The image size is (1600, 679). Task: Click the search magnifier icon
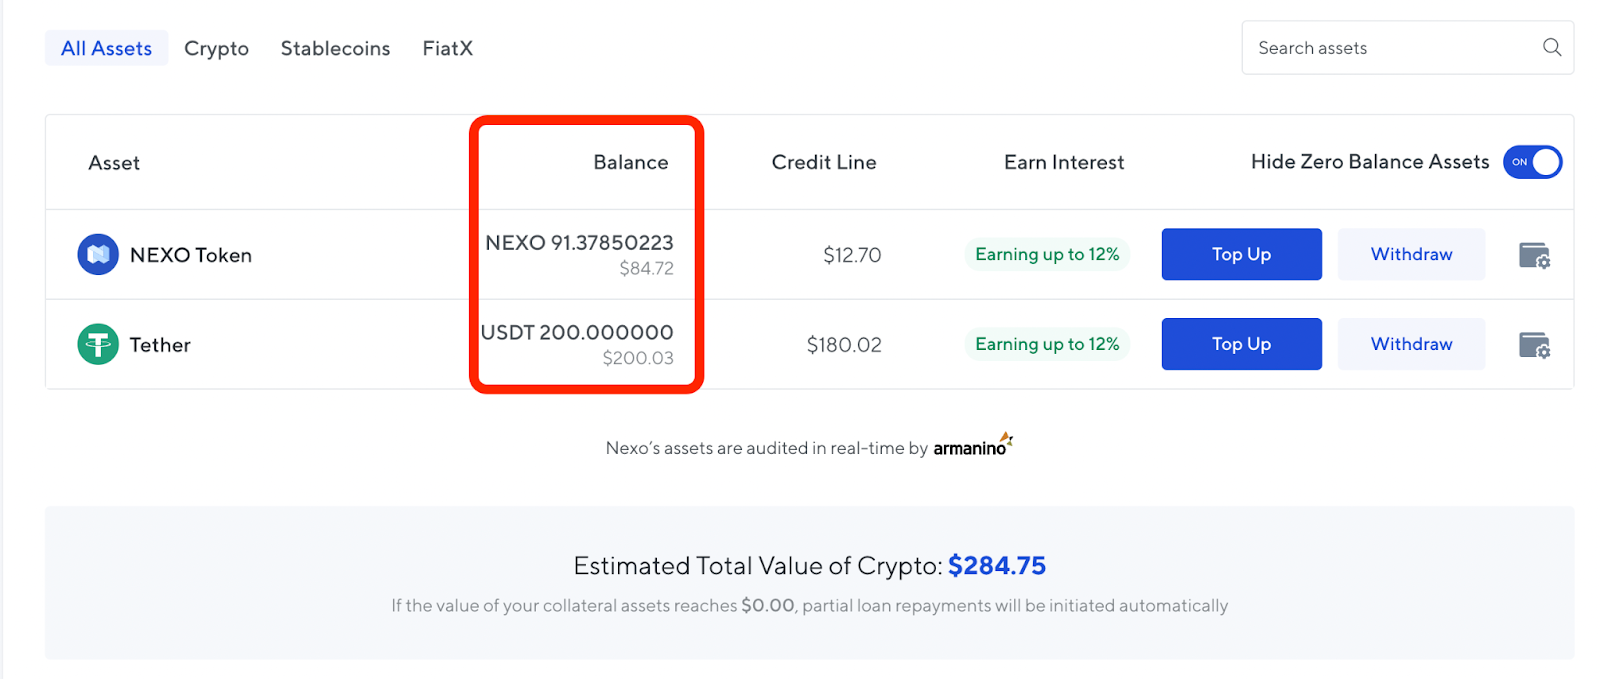coord(1551,47)
